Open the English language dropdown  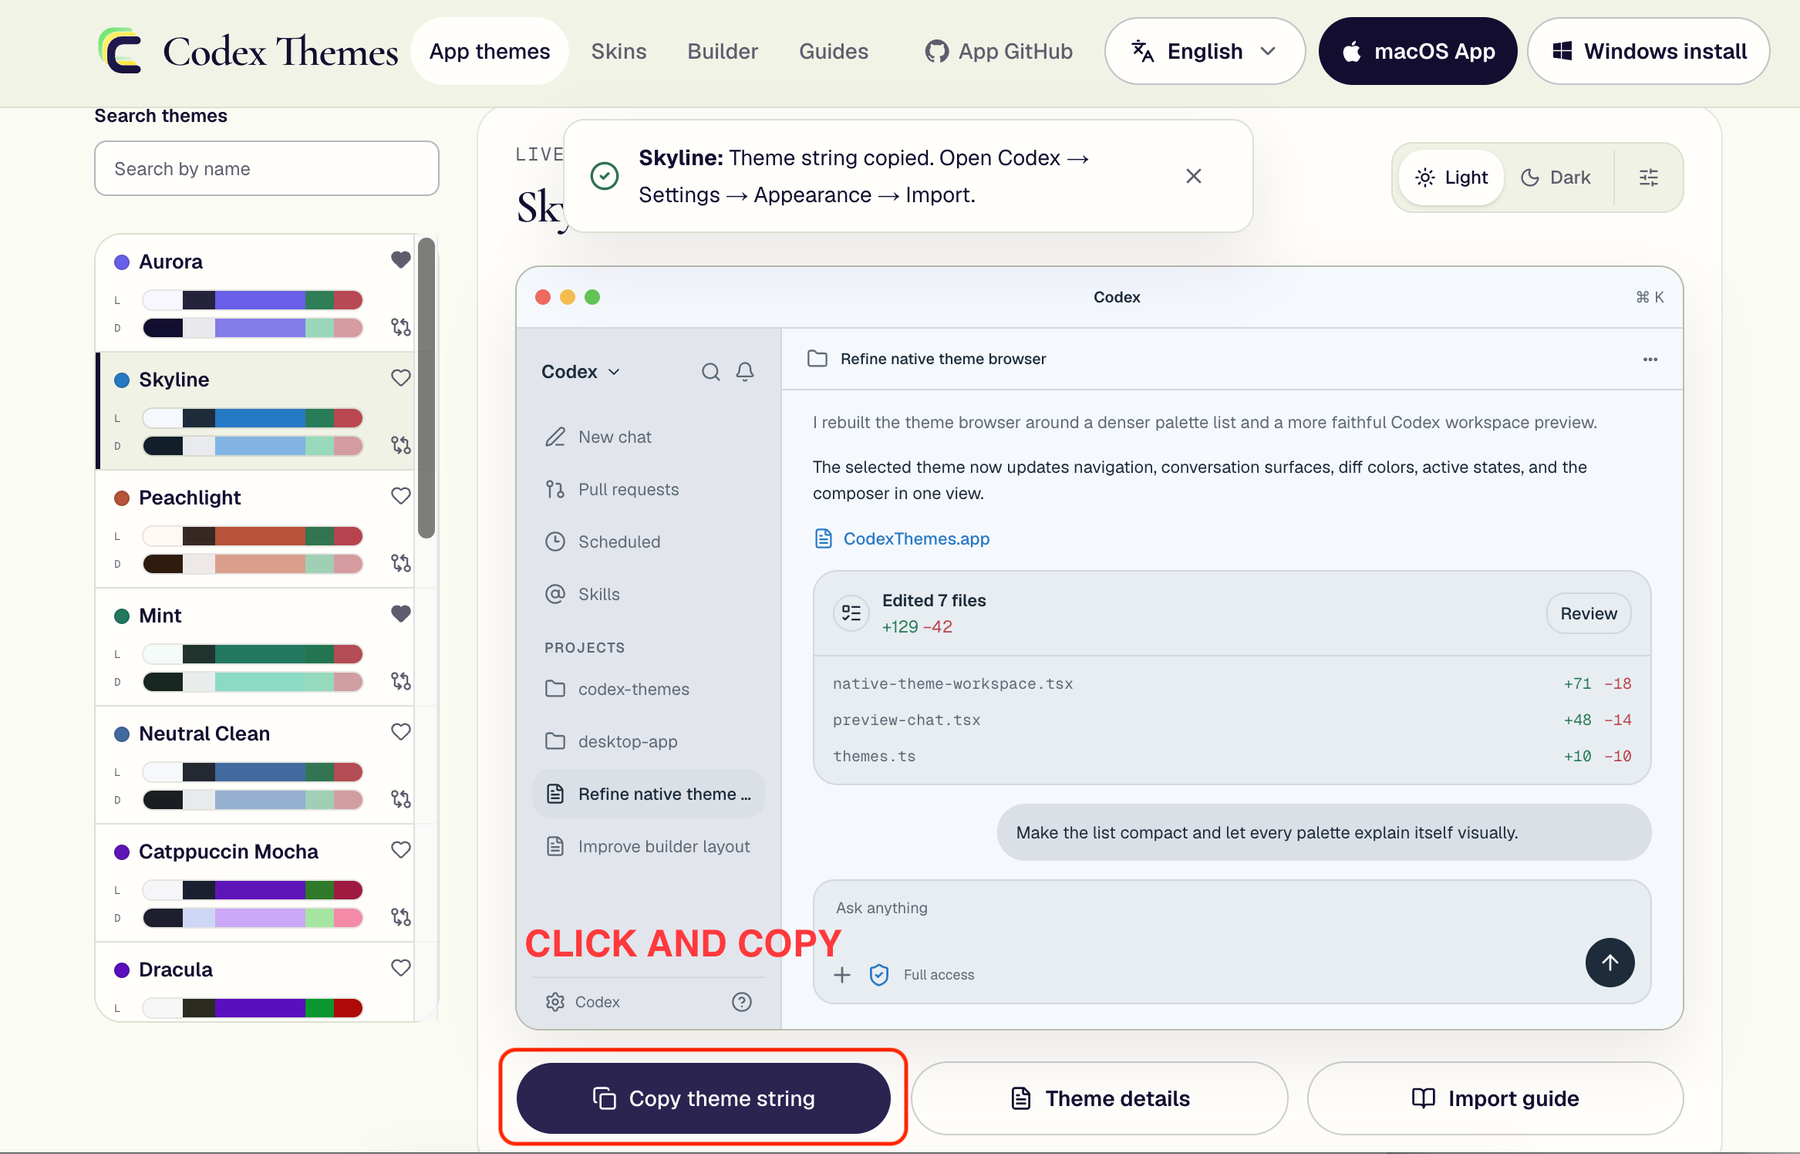1204,51
